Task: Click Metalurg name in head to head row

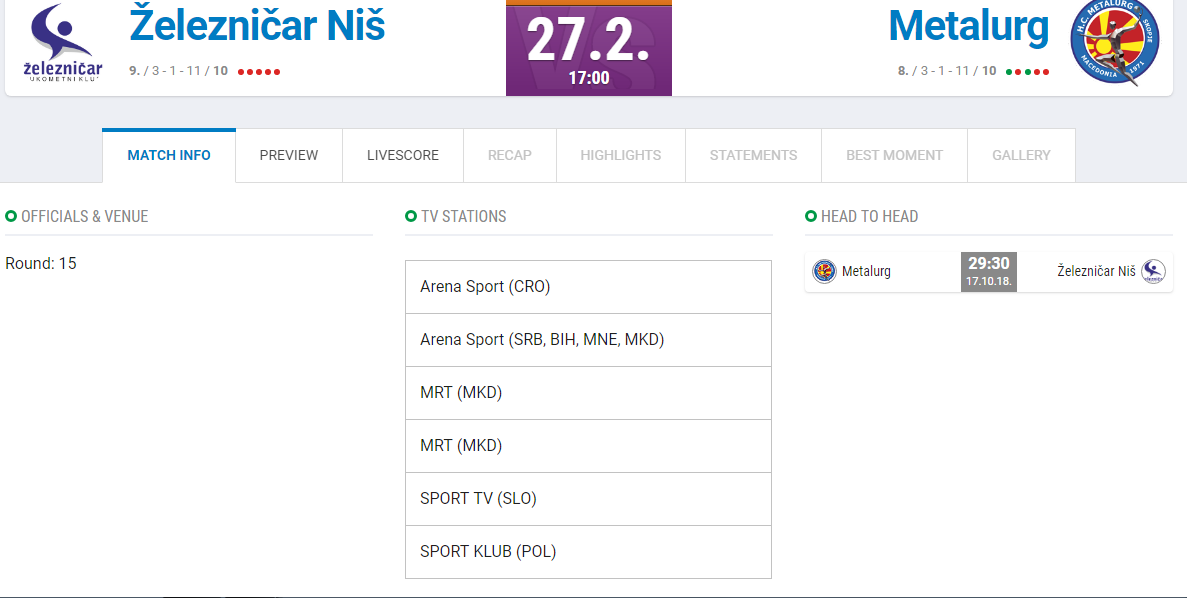Action: (x=866, y=271)
